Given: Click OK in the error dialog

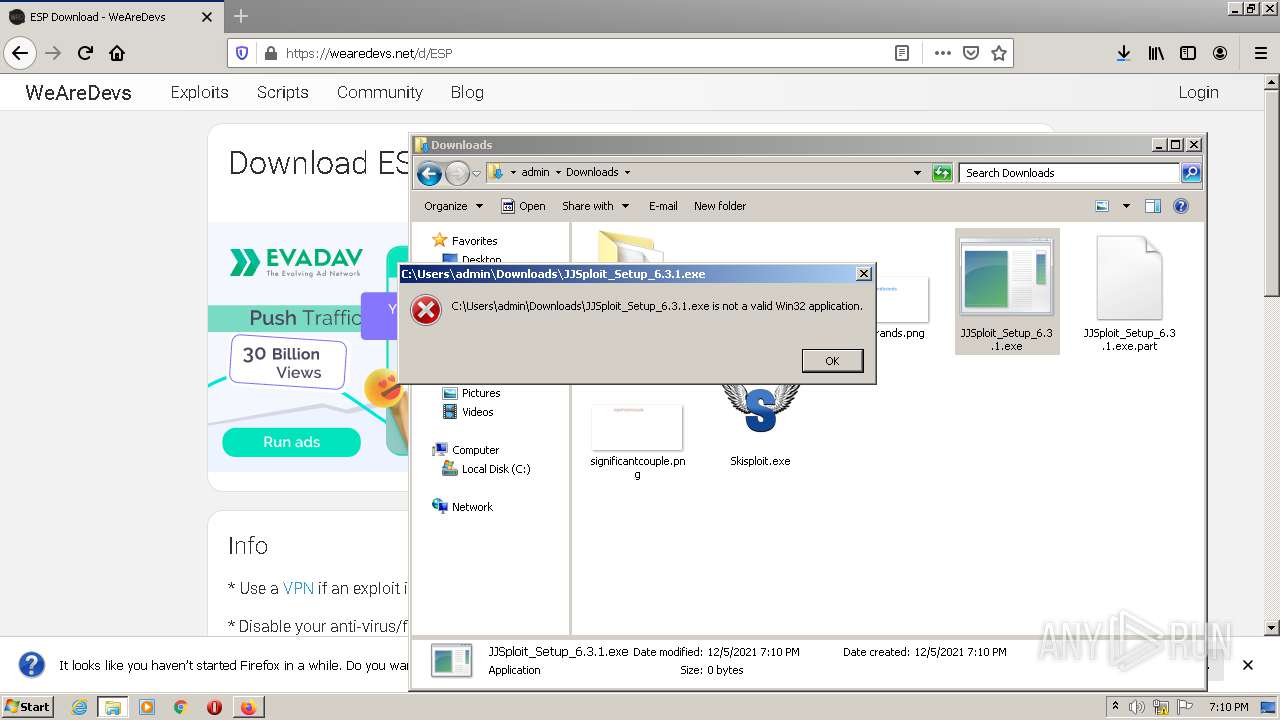Looking at the screenshot, I should point(832,361).
